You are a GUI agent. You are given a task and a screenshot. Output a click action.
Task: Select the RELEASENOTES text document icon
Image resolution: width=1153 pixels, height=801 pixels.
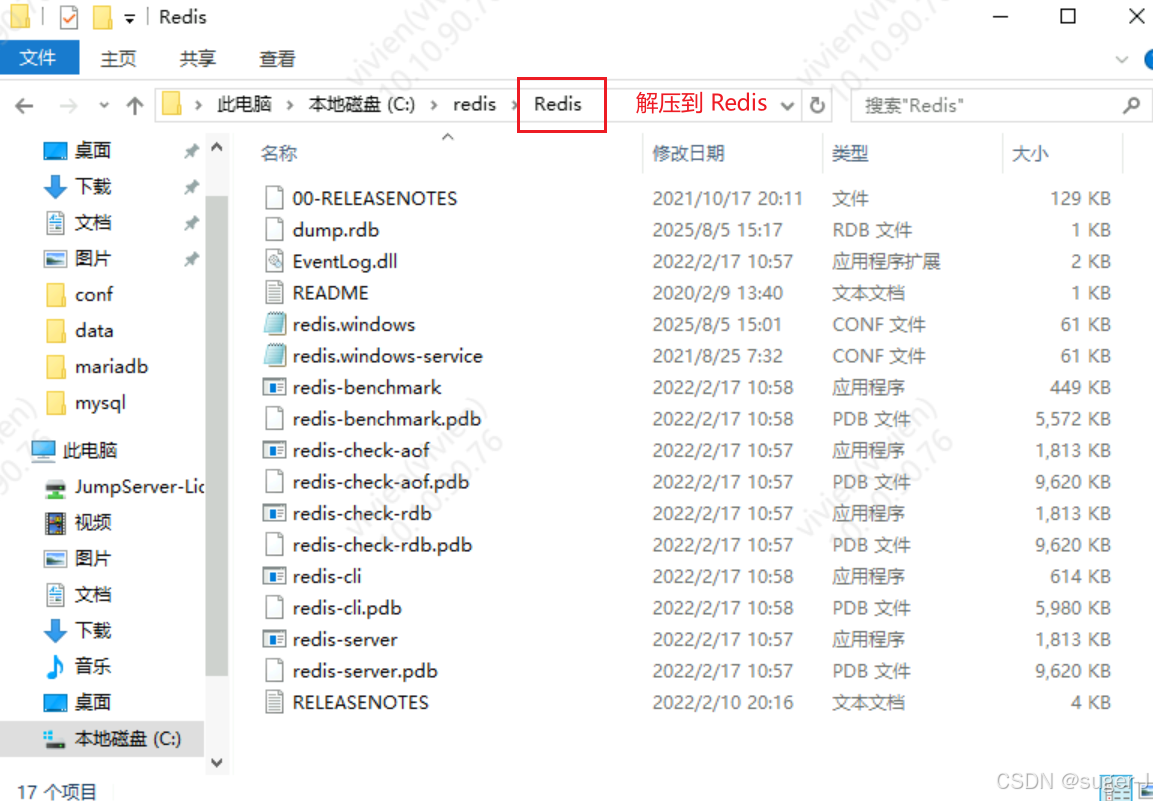click(274, 702)
